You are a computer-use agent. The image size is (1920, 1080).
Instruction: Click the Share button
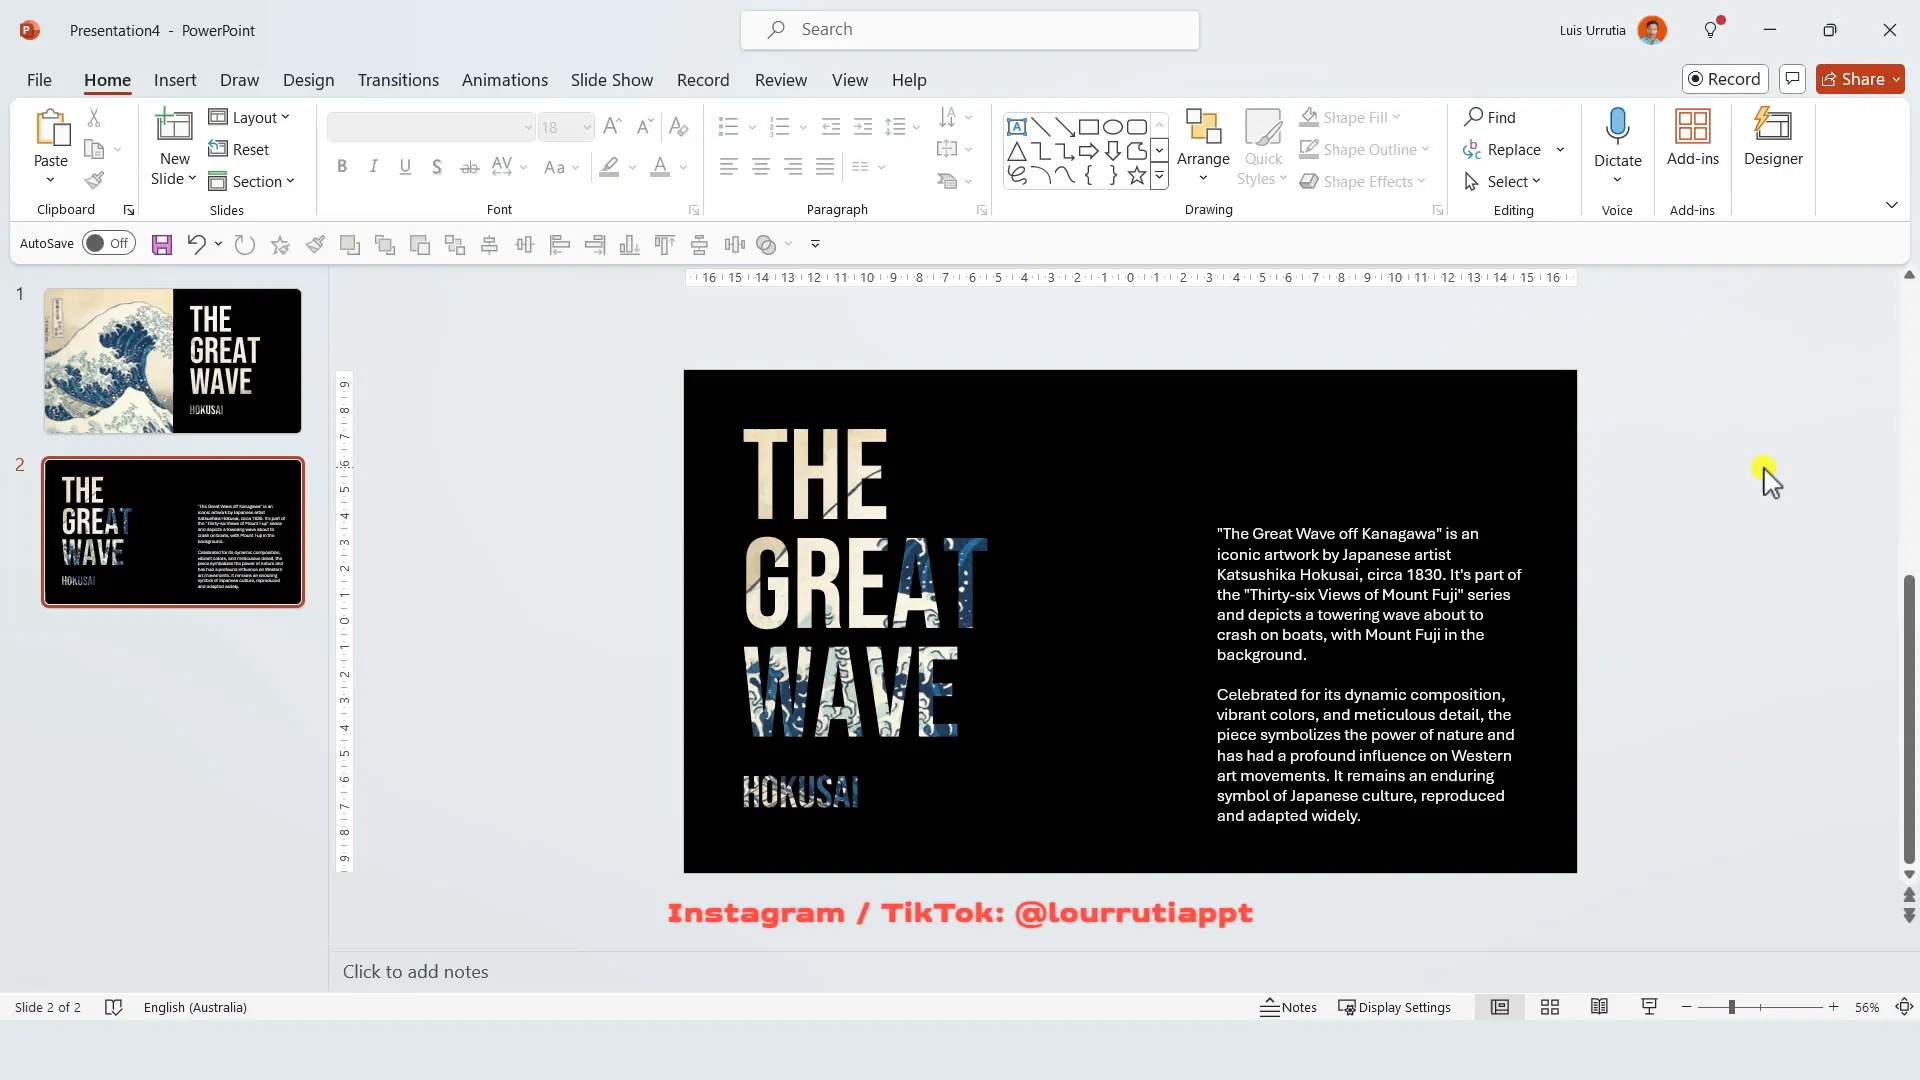1860,79
